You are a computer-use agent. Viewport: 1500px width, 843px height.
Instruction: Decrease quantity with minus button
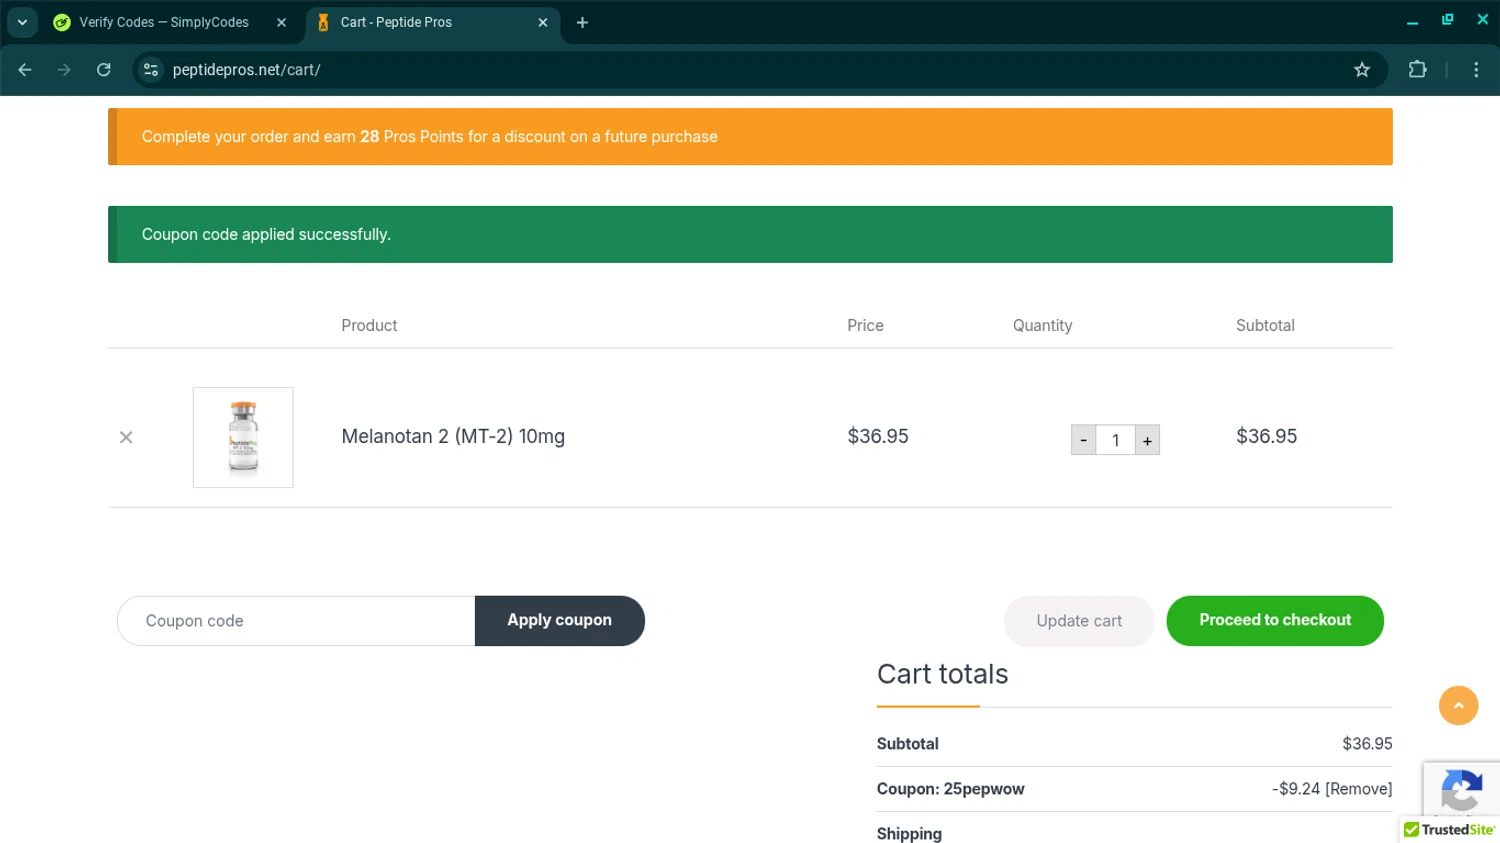pos(1083,440)
